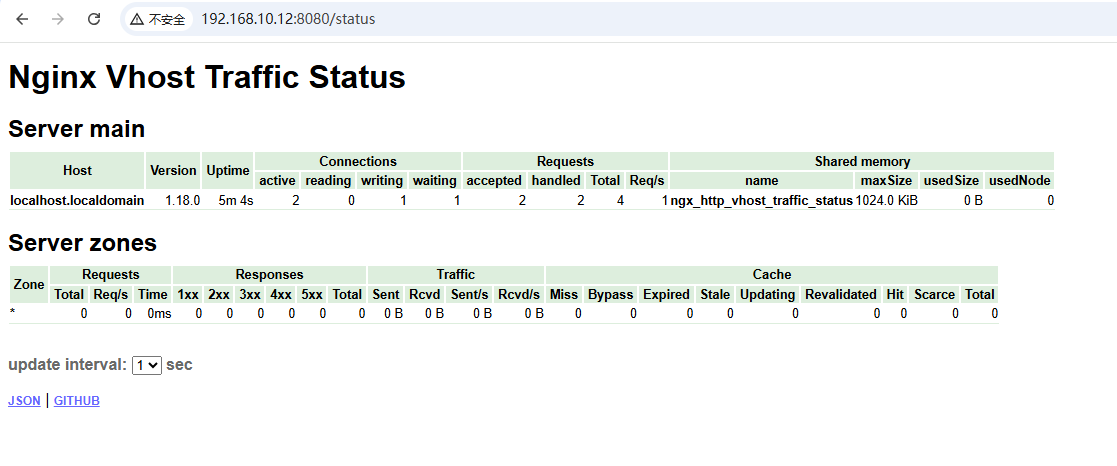Click the Zone column header

(x=29, y=284)
